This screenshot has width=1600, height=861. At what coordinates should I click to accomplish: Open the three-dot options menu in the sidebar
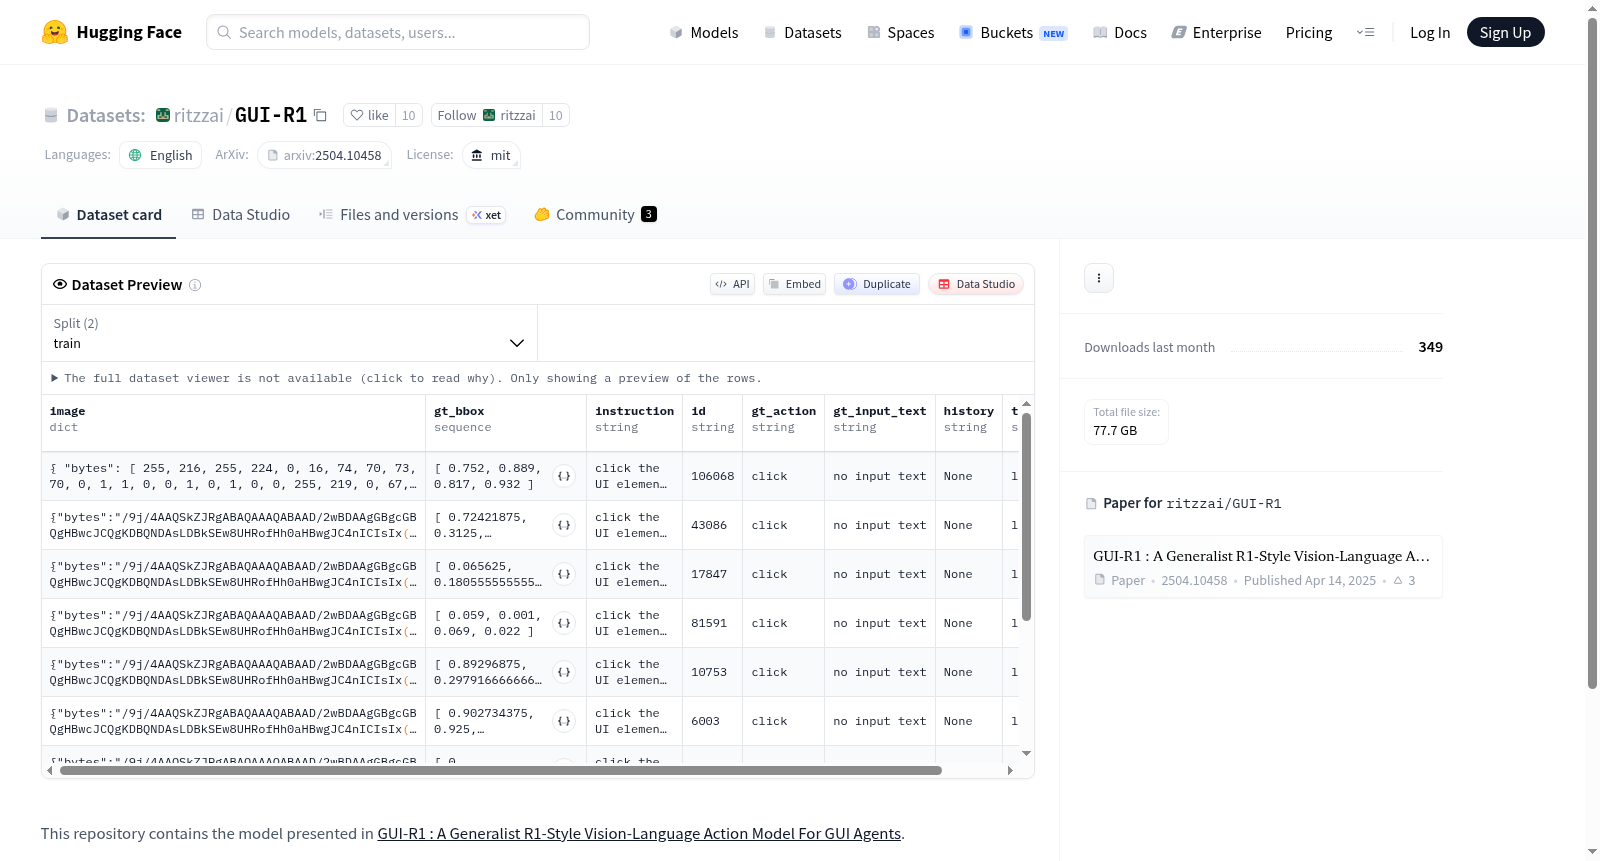(1099, 278)
